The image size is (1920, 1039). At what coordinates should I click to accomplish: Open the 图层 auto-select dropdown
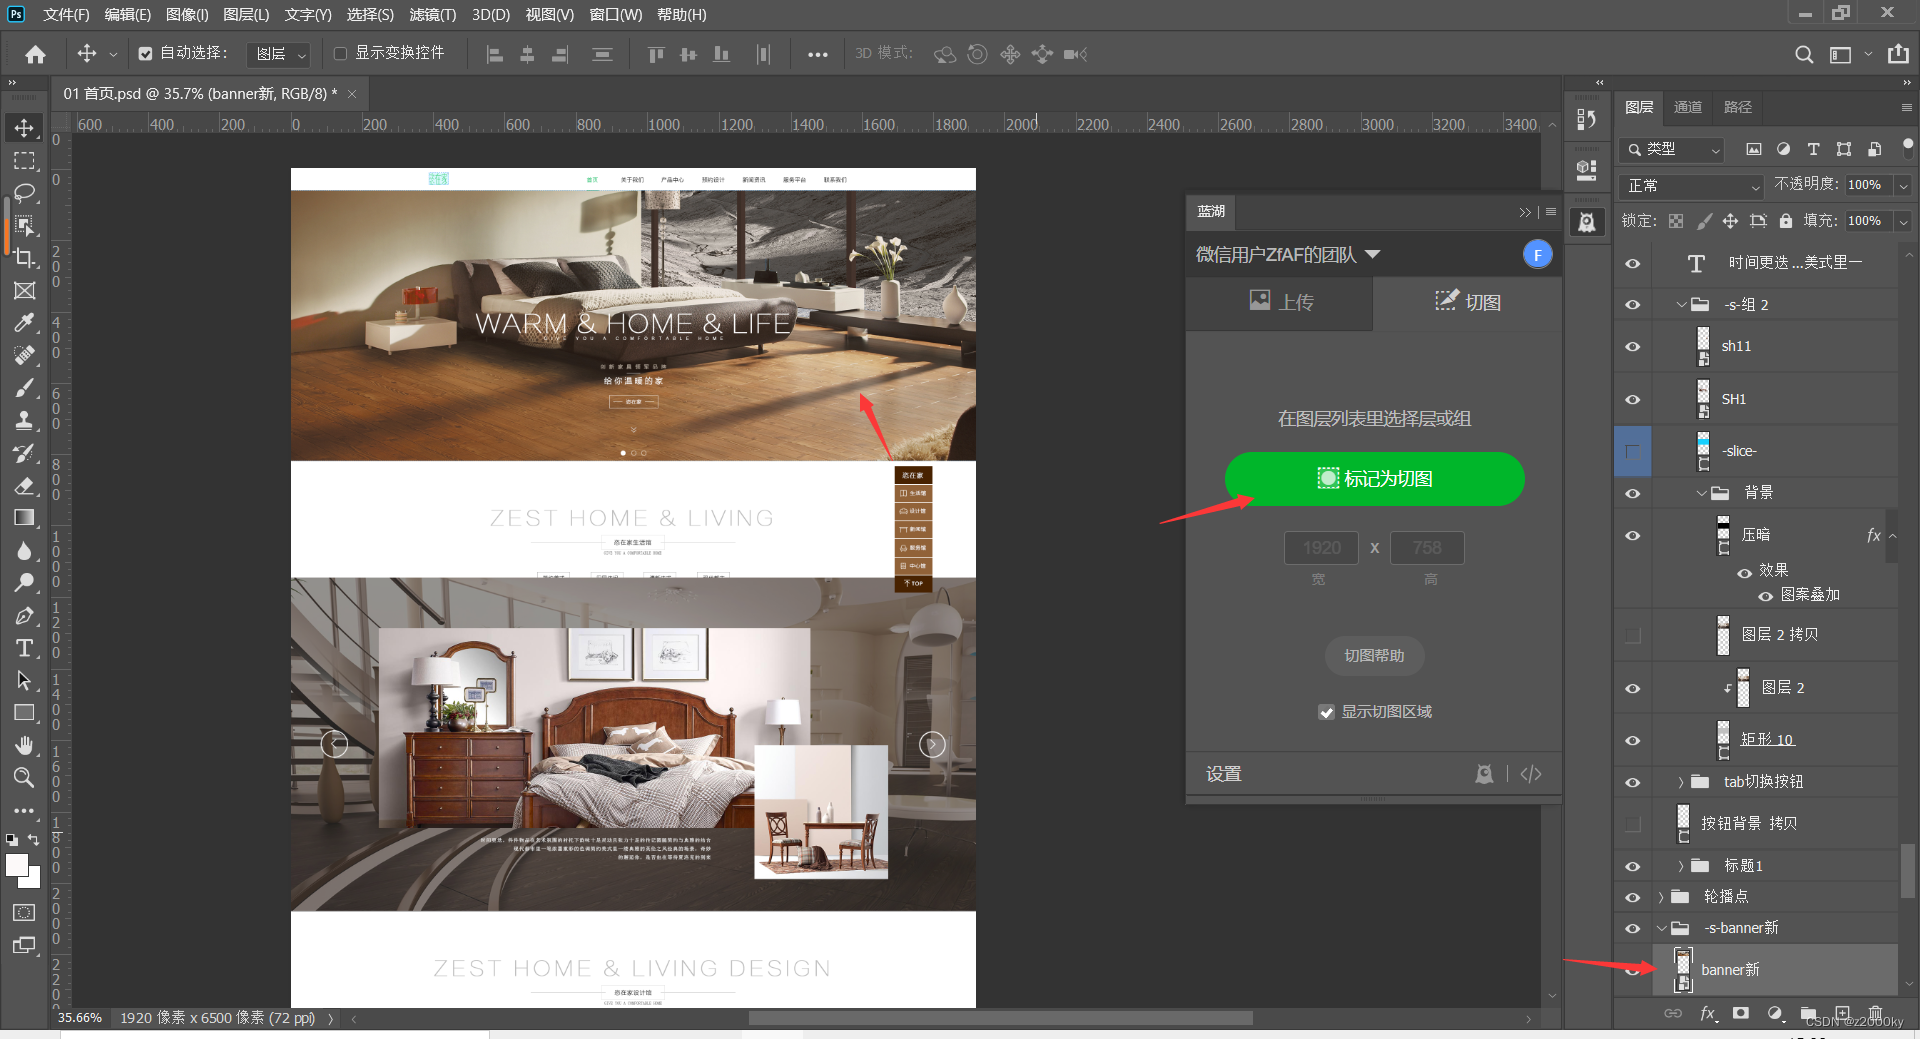click(x=278, y=54)
